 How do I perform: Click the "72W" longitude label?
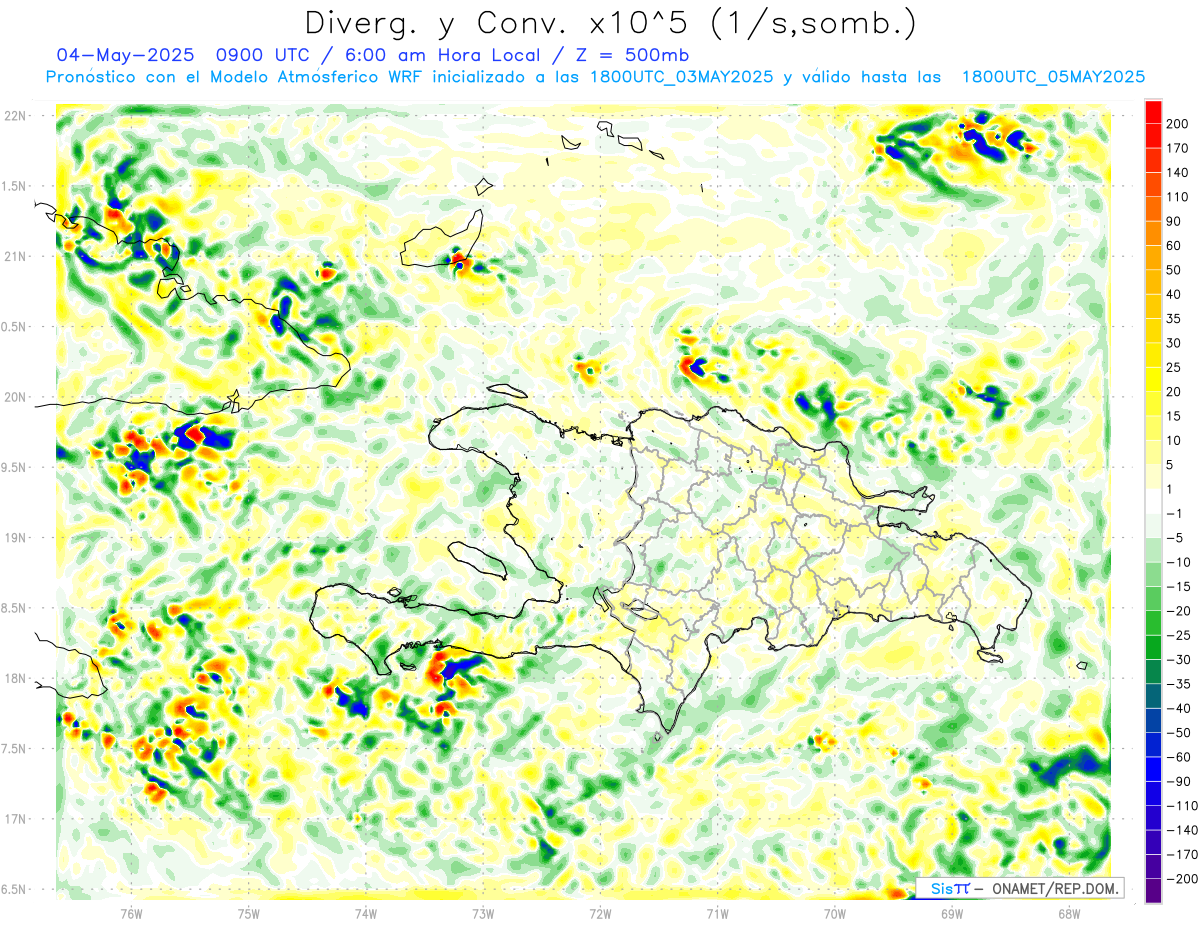point(600,914)
